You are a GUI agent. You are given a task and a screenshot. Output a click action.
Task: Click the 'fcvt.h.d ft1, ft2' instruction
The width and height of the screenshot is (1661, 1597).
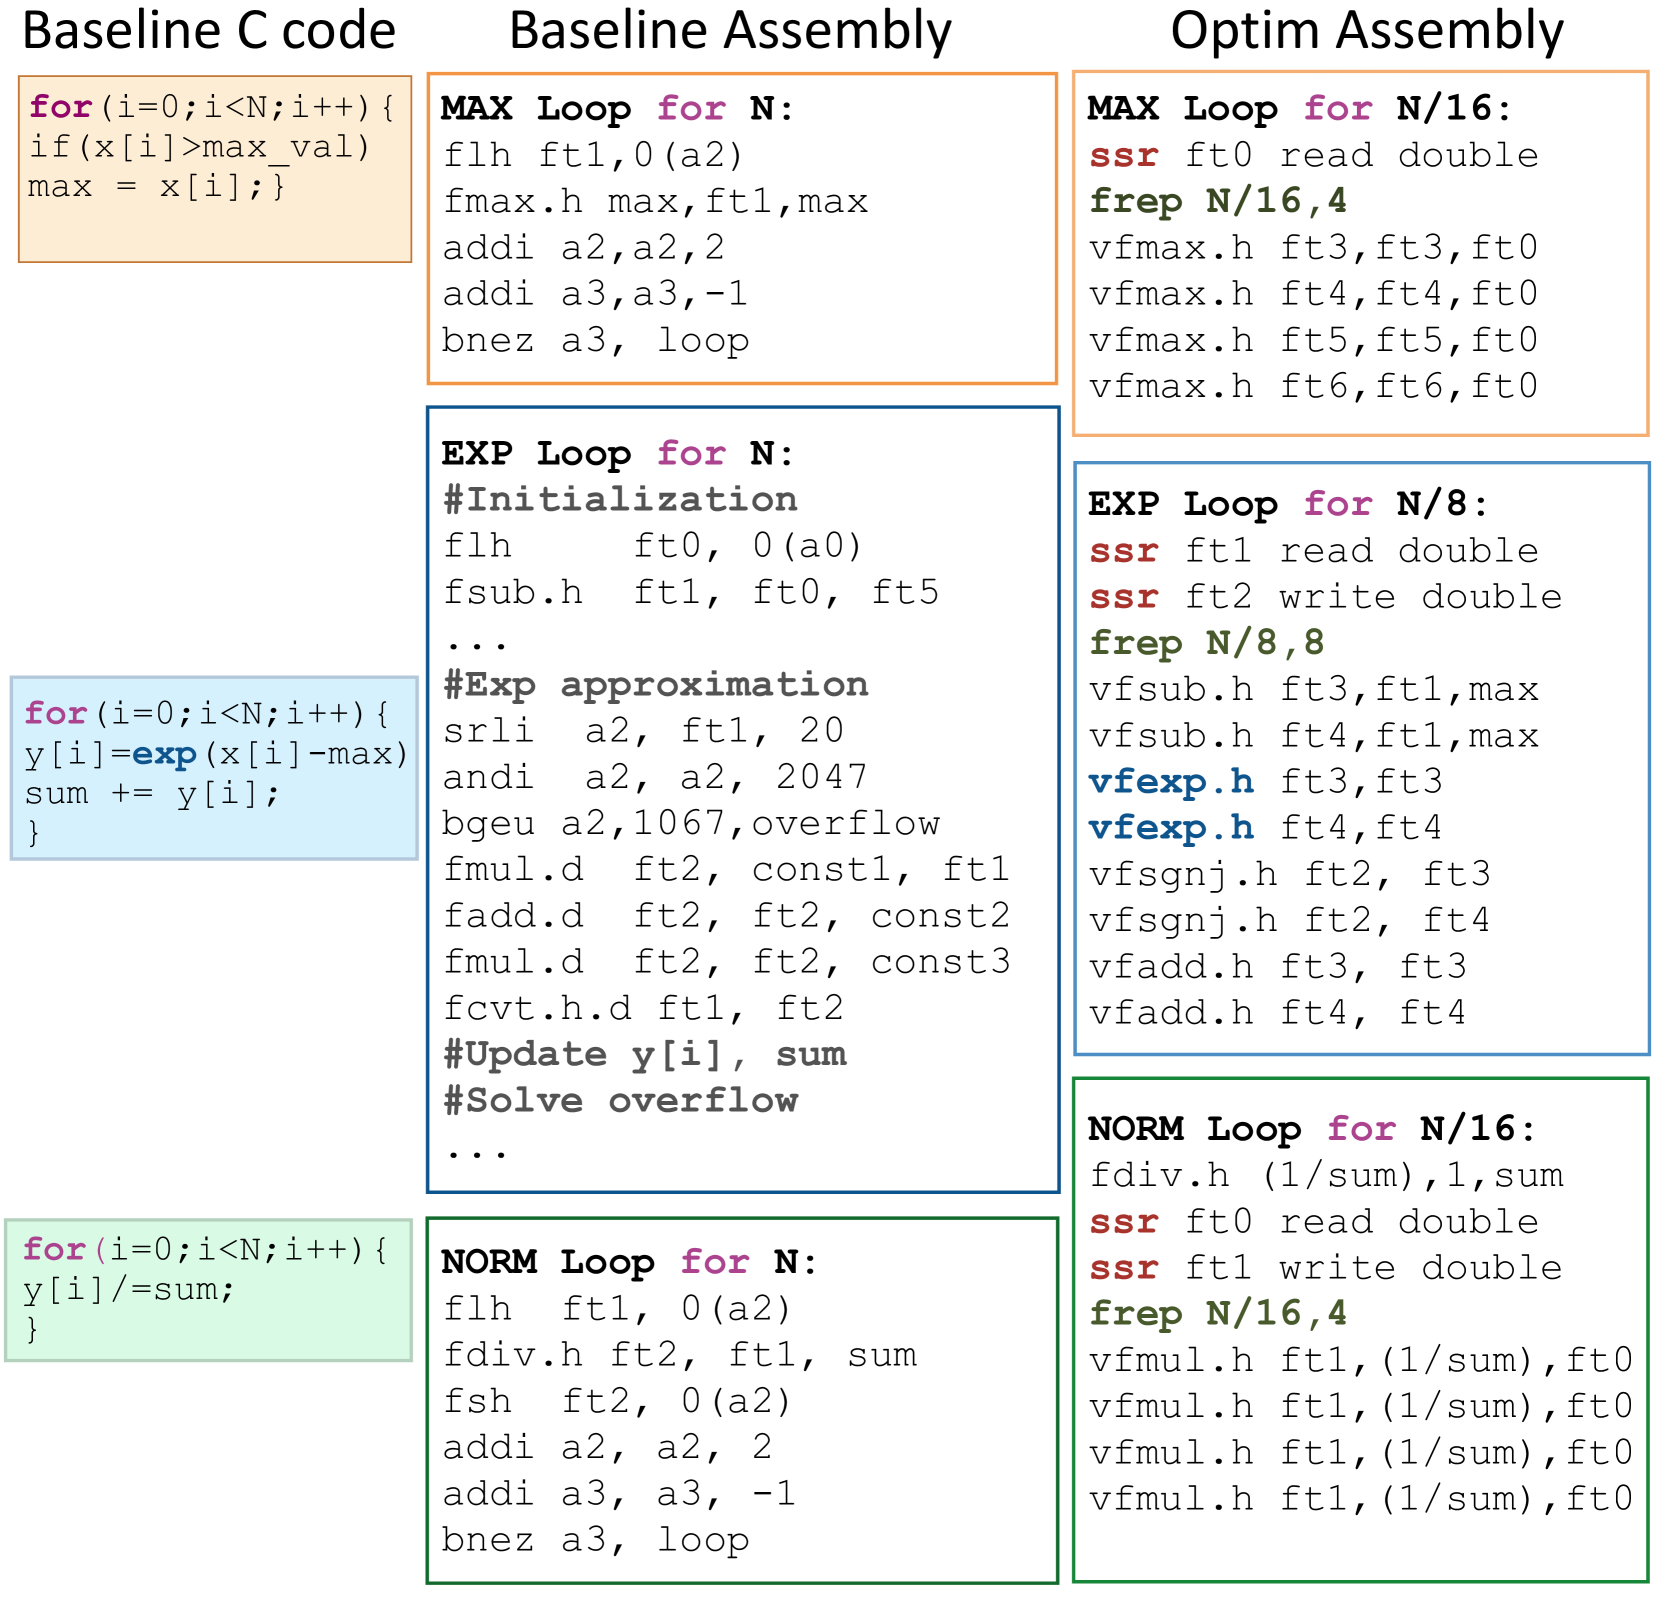(x=643, y=1009)
